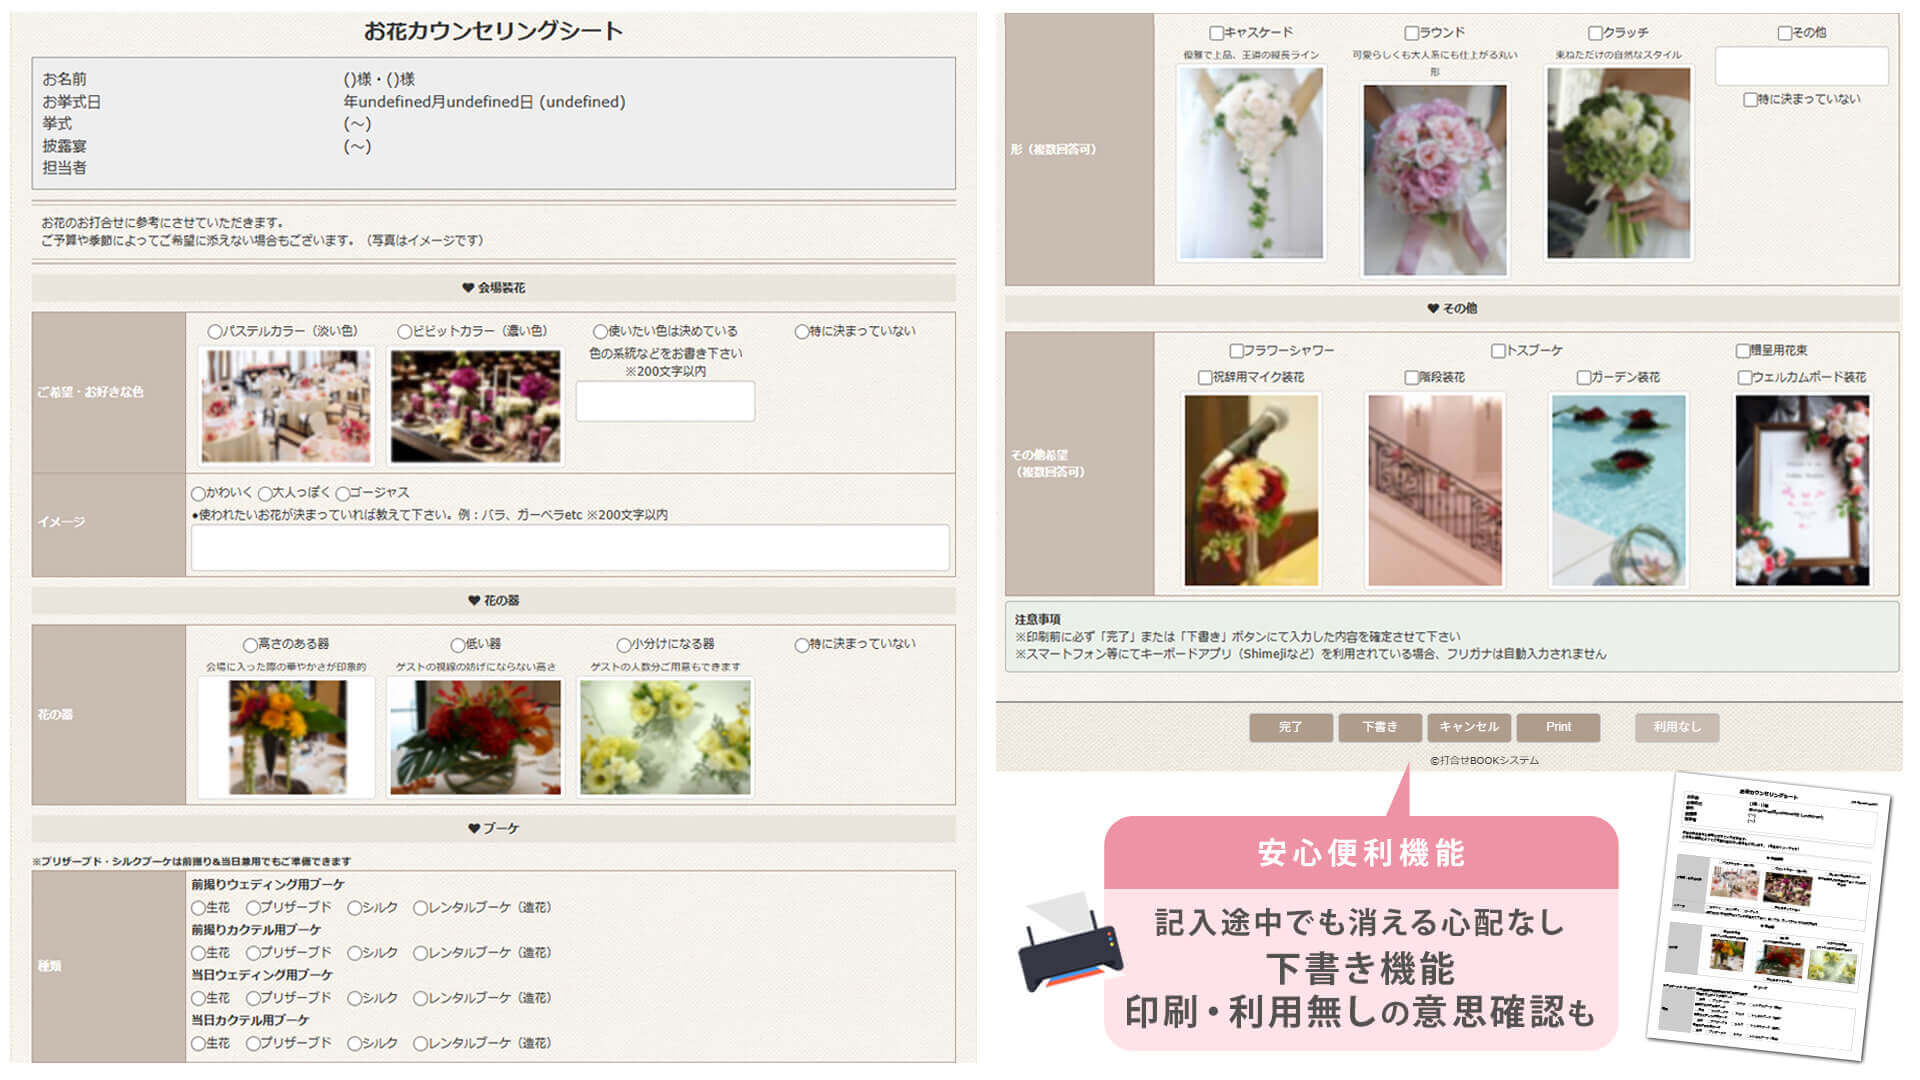Screen dimensions: 1920x1080
Task: Click the 打合せBOOKシステム copyright text
Action: 1485,761
